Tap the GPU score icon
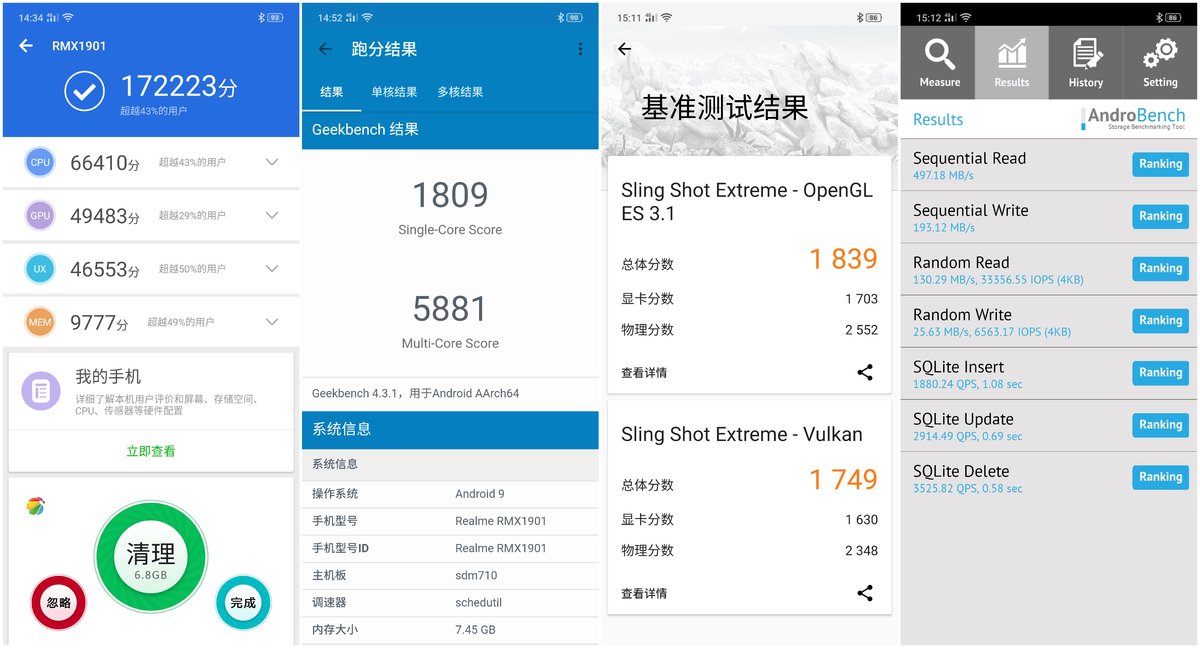The width and height of the screenshot is (1200, 648). tap(40, 215)
